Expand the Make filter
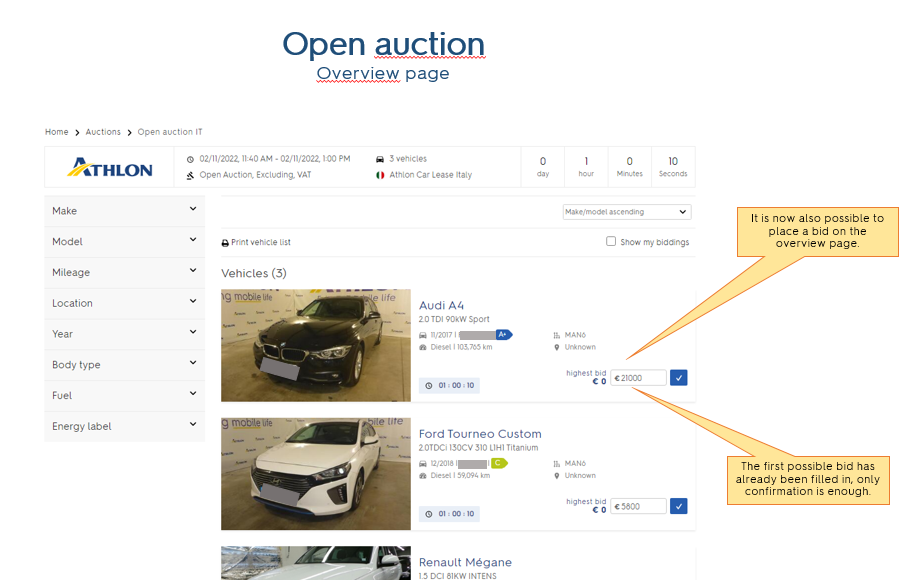 point(125,211)
